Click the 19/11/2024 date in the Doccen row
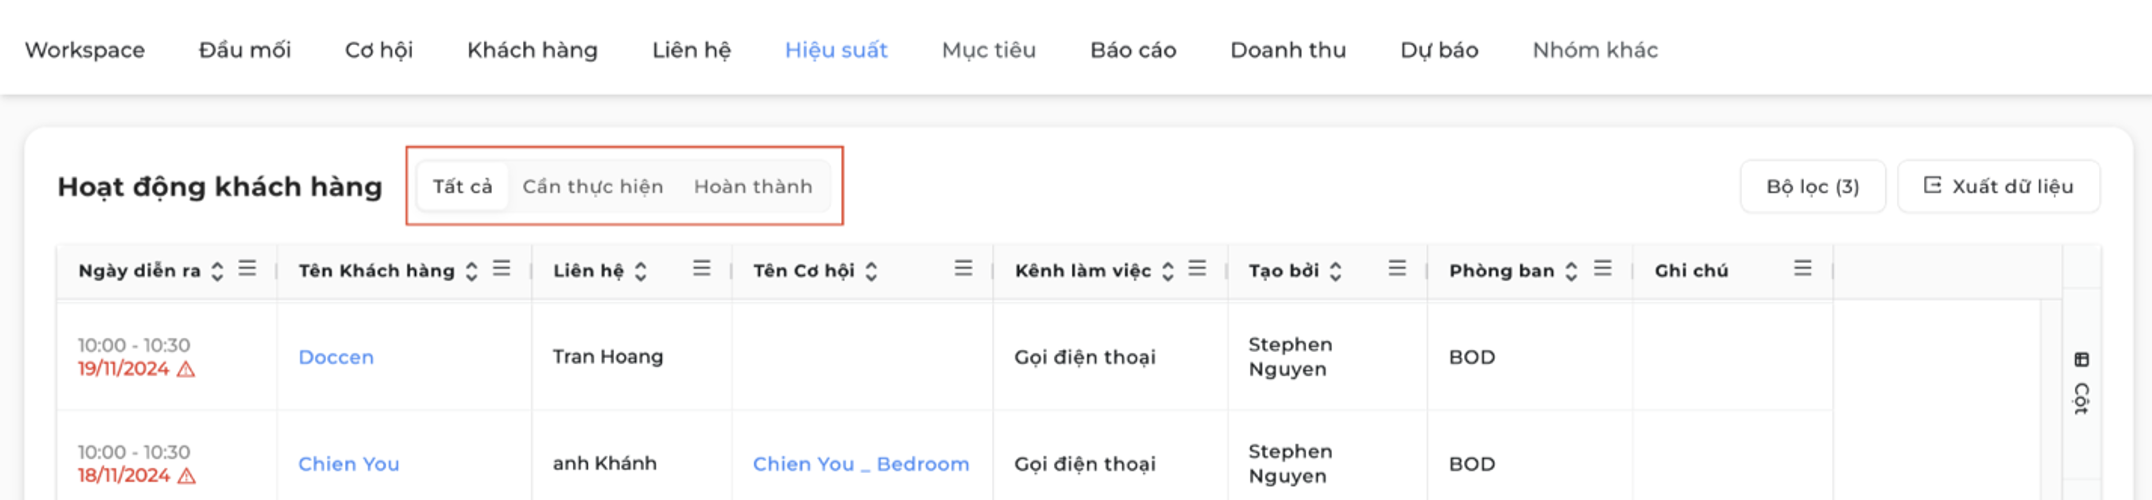Screen dimensions: 2152x500 tap(124, 369)
